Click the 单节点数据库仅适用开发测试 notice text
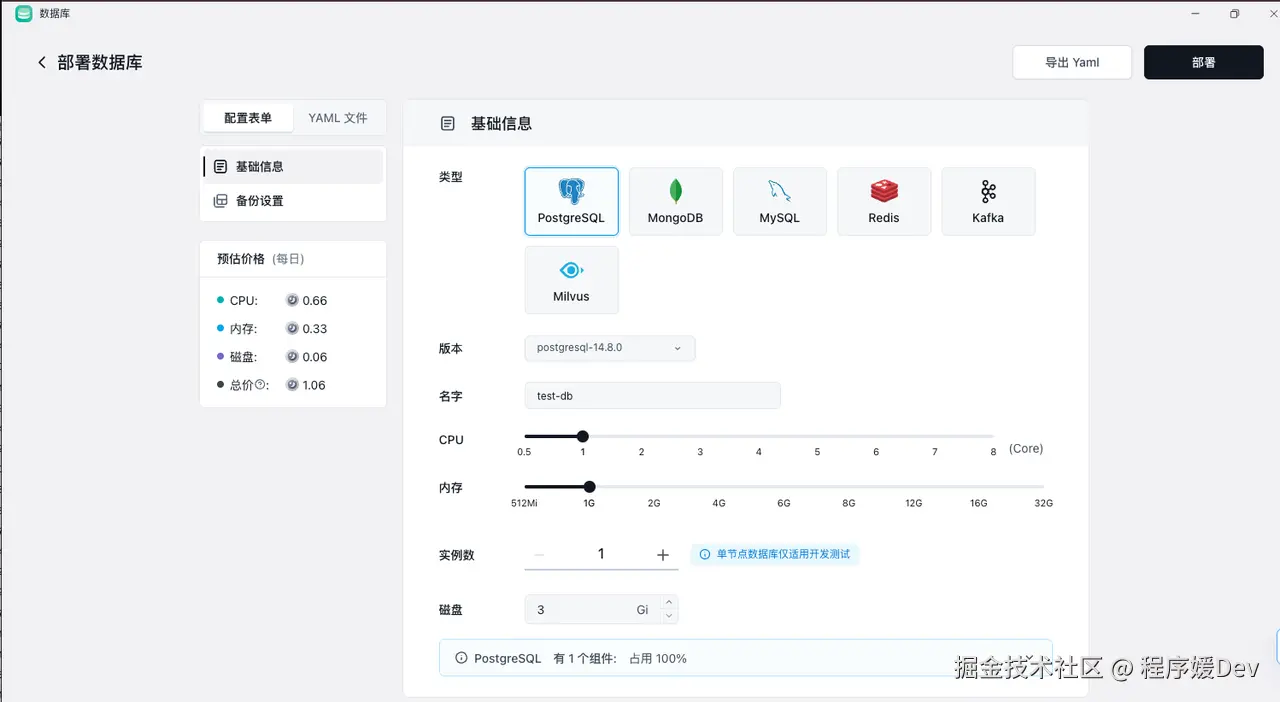 click(783, 554)
